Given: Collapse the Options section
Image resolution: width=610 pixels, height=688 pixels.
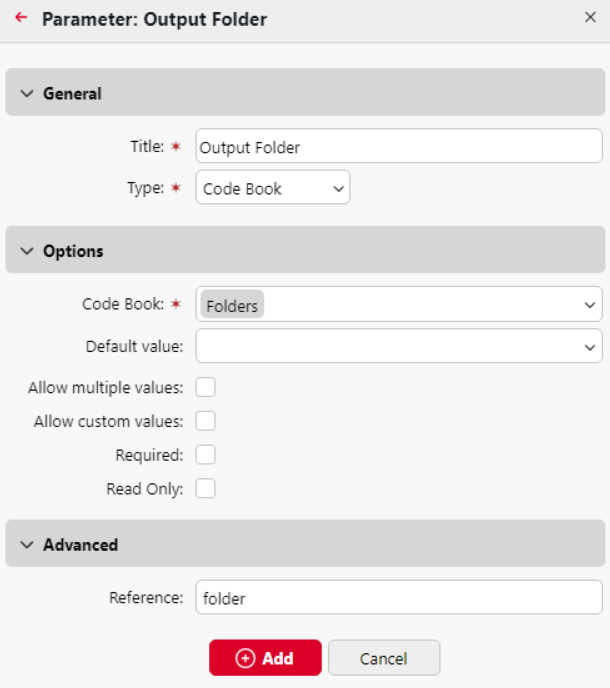Looking at the screenshot, I should click(x=27, y=251).
